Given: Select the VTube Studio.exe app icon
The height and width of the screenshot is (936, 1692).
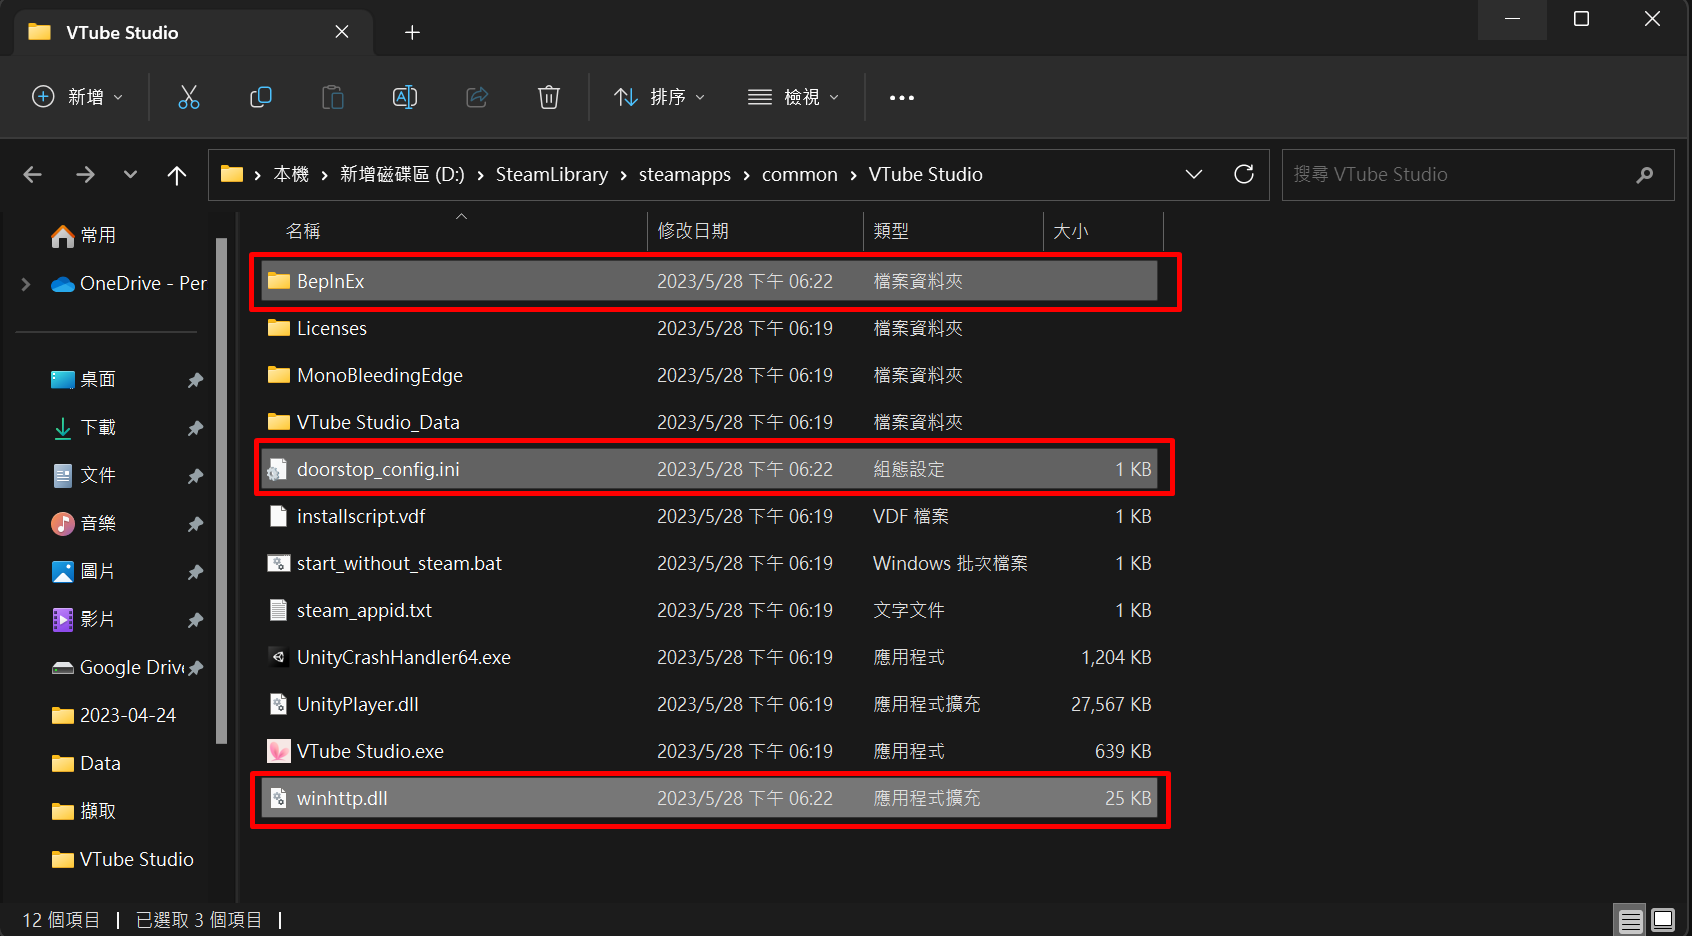Looking at the screenshot, I should point(279,751).
